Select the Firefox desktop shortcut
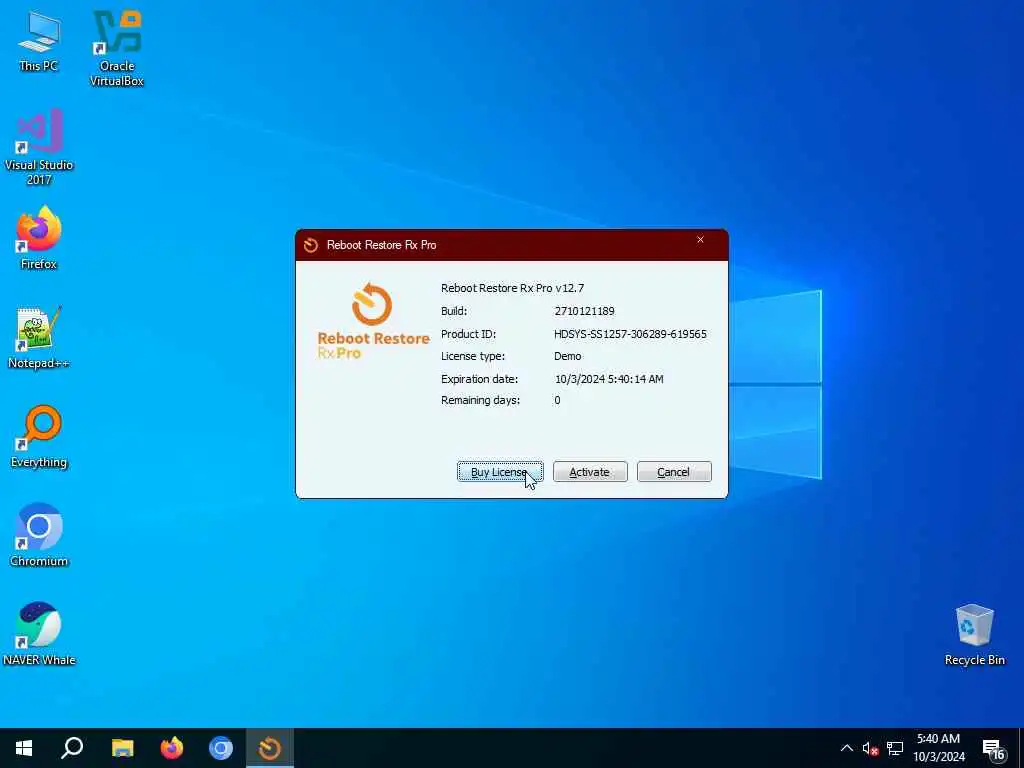 click(x=39, y=238)
